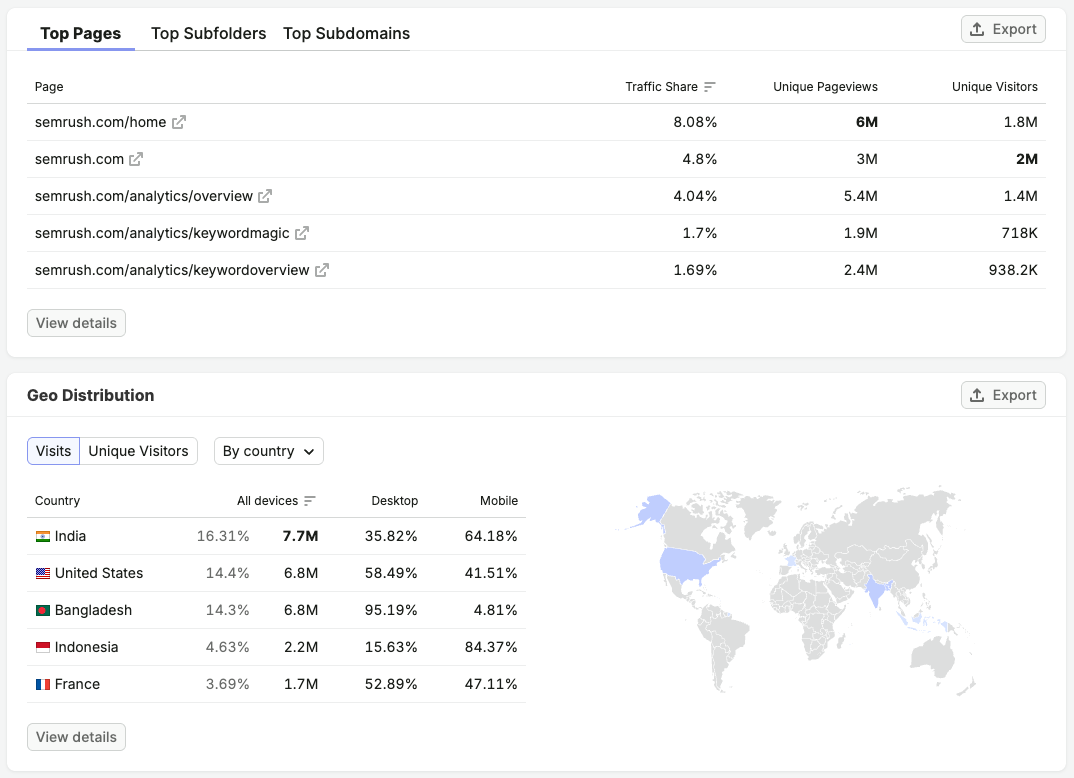Click the United States flag icon

[x=42, y=573]
